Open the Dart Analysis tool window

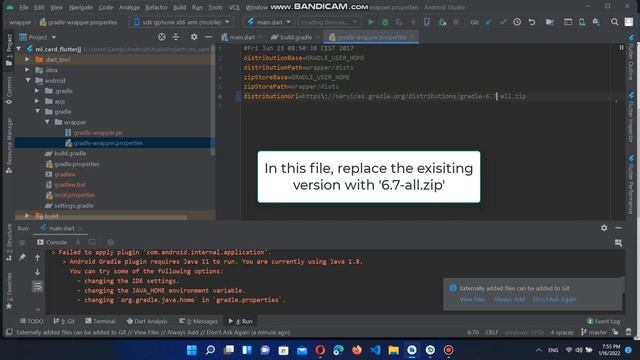point(147,321)
